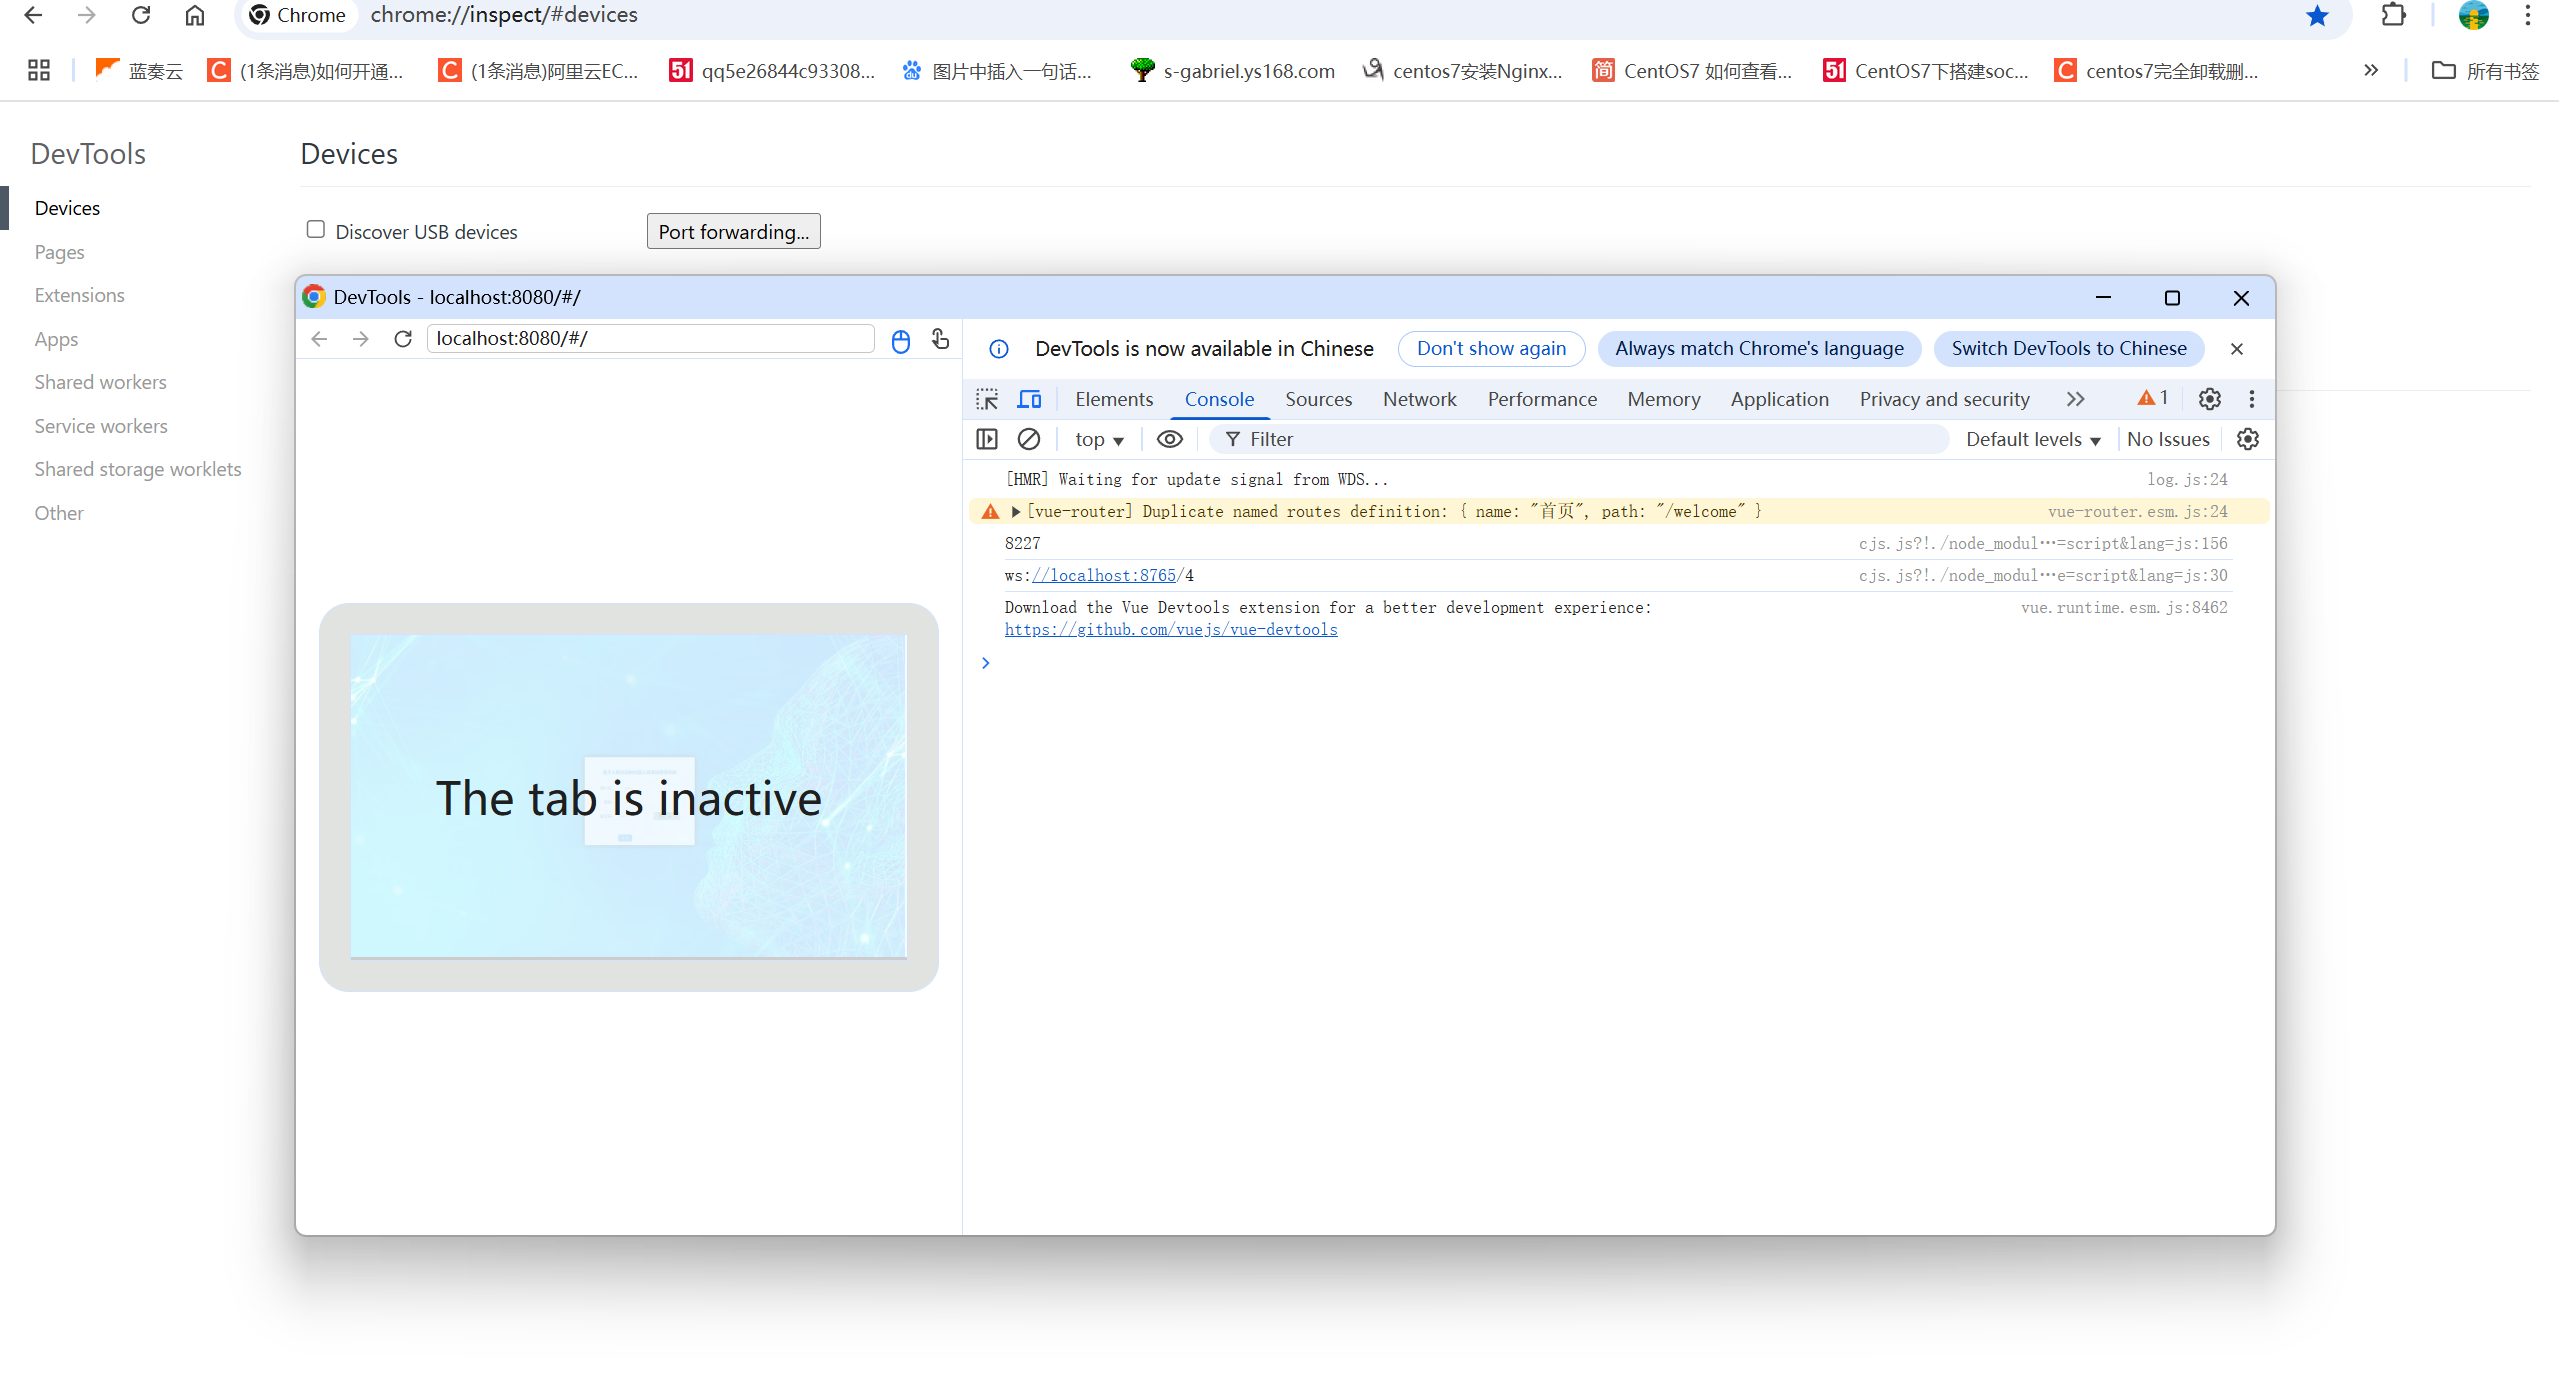Click the inspect element selector icon
Viewport: 2559px width, 1381px height.
pyautogui.click(x=987, y=399)
